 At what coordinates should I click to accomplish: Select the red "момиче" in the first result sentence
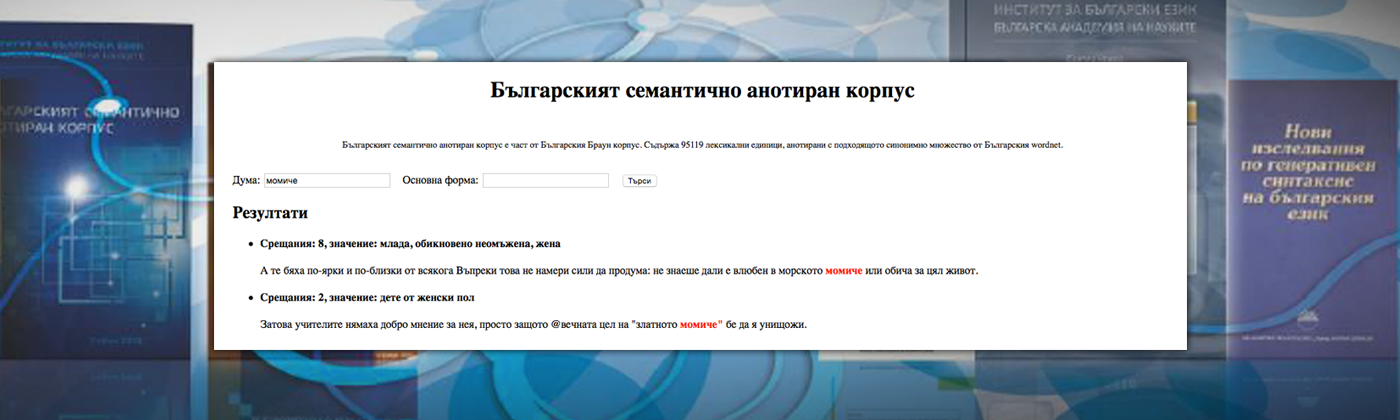[843, 271]
